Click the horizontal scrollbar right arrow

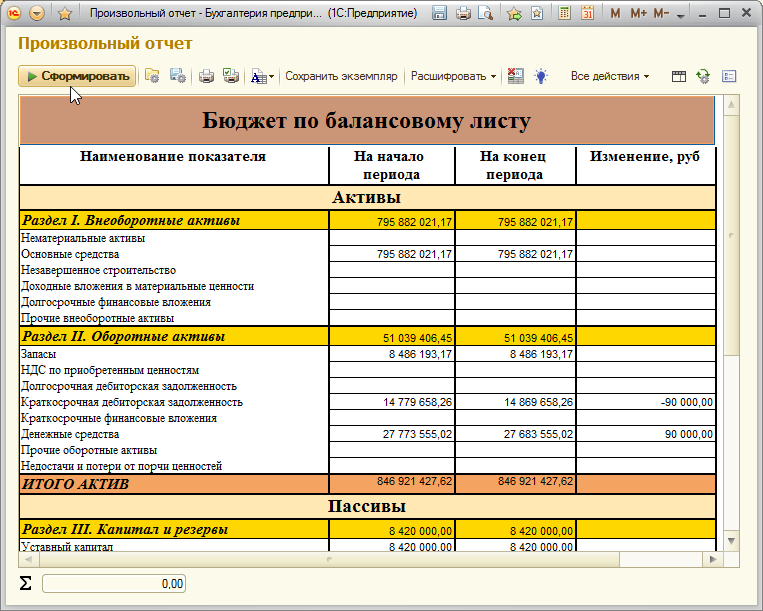point(712,559)
